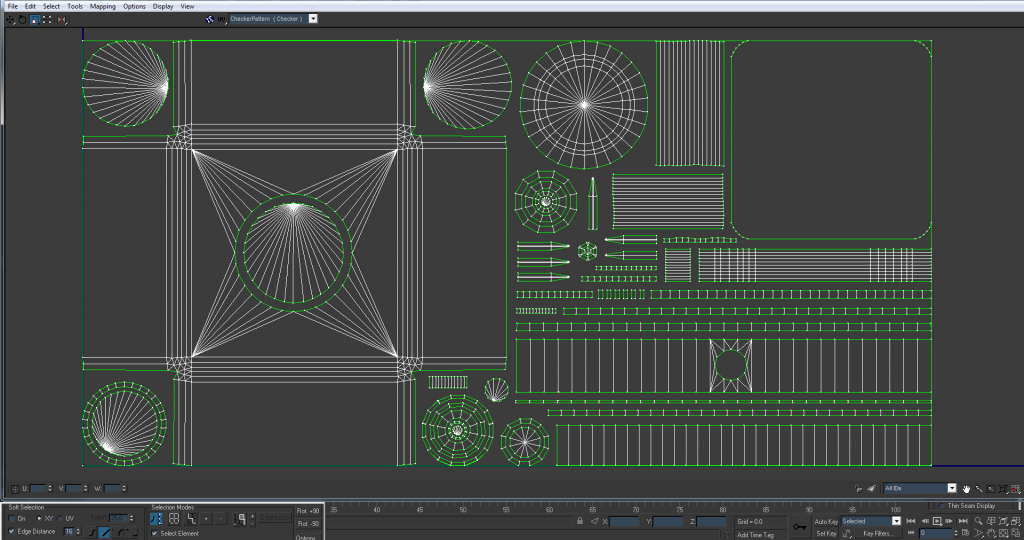Select the Move tool in the UV toolbar

10,19
